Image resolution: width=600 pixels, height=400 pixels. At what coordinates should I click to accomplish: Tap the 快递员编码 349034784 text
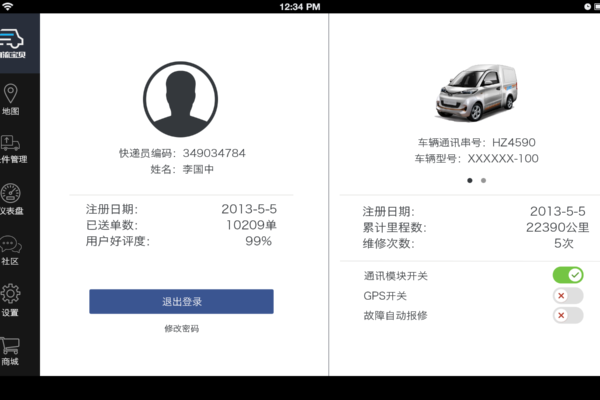click(181, 153)
